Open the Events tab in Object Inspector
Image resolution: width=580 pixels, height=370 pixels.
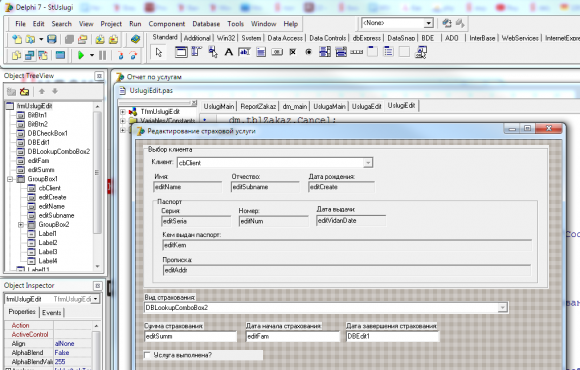tap(51, 313)
